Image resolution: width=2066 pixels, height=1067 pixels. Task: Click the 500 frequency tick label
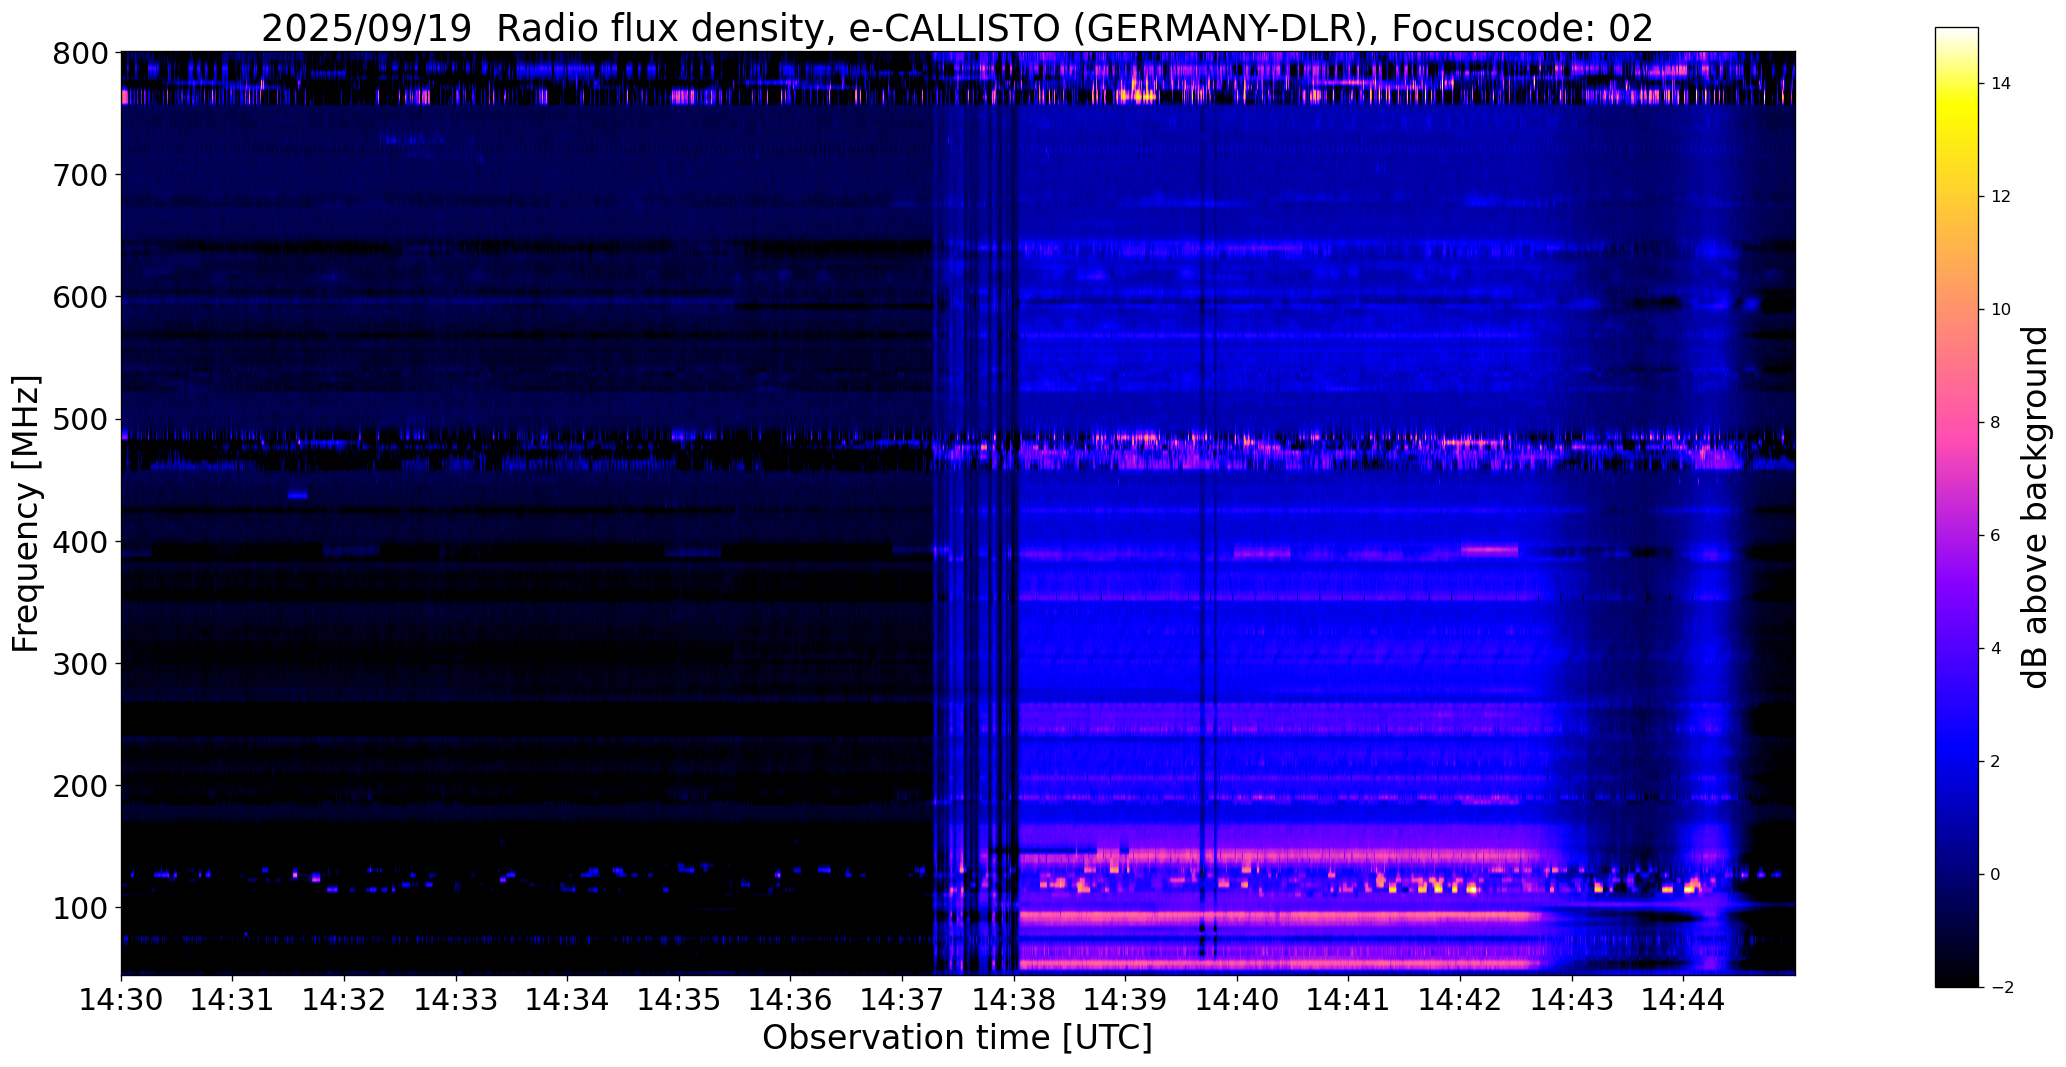coord(80,420)
